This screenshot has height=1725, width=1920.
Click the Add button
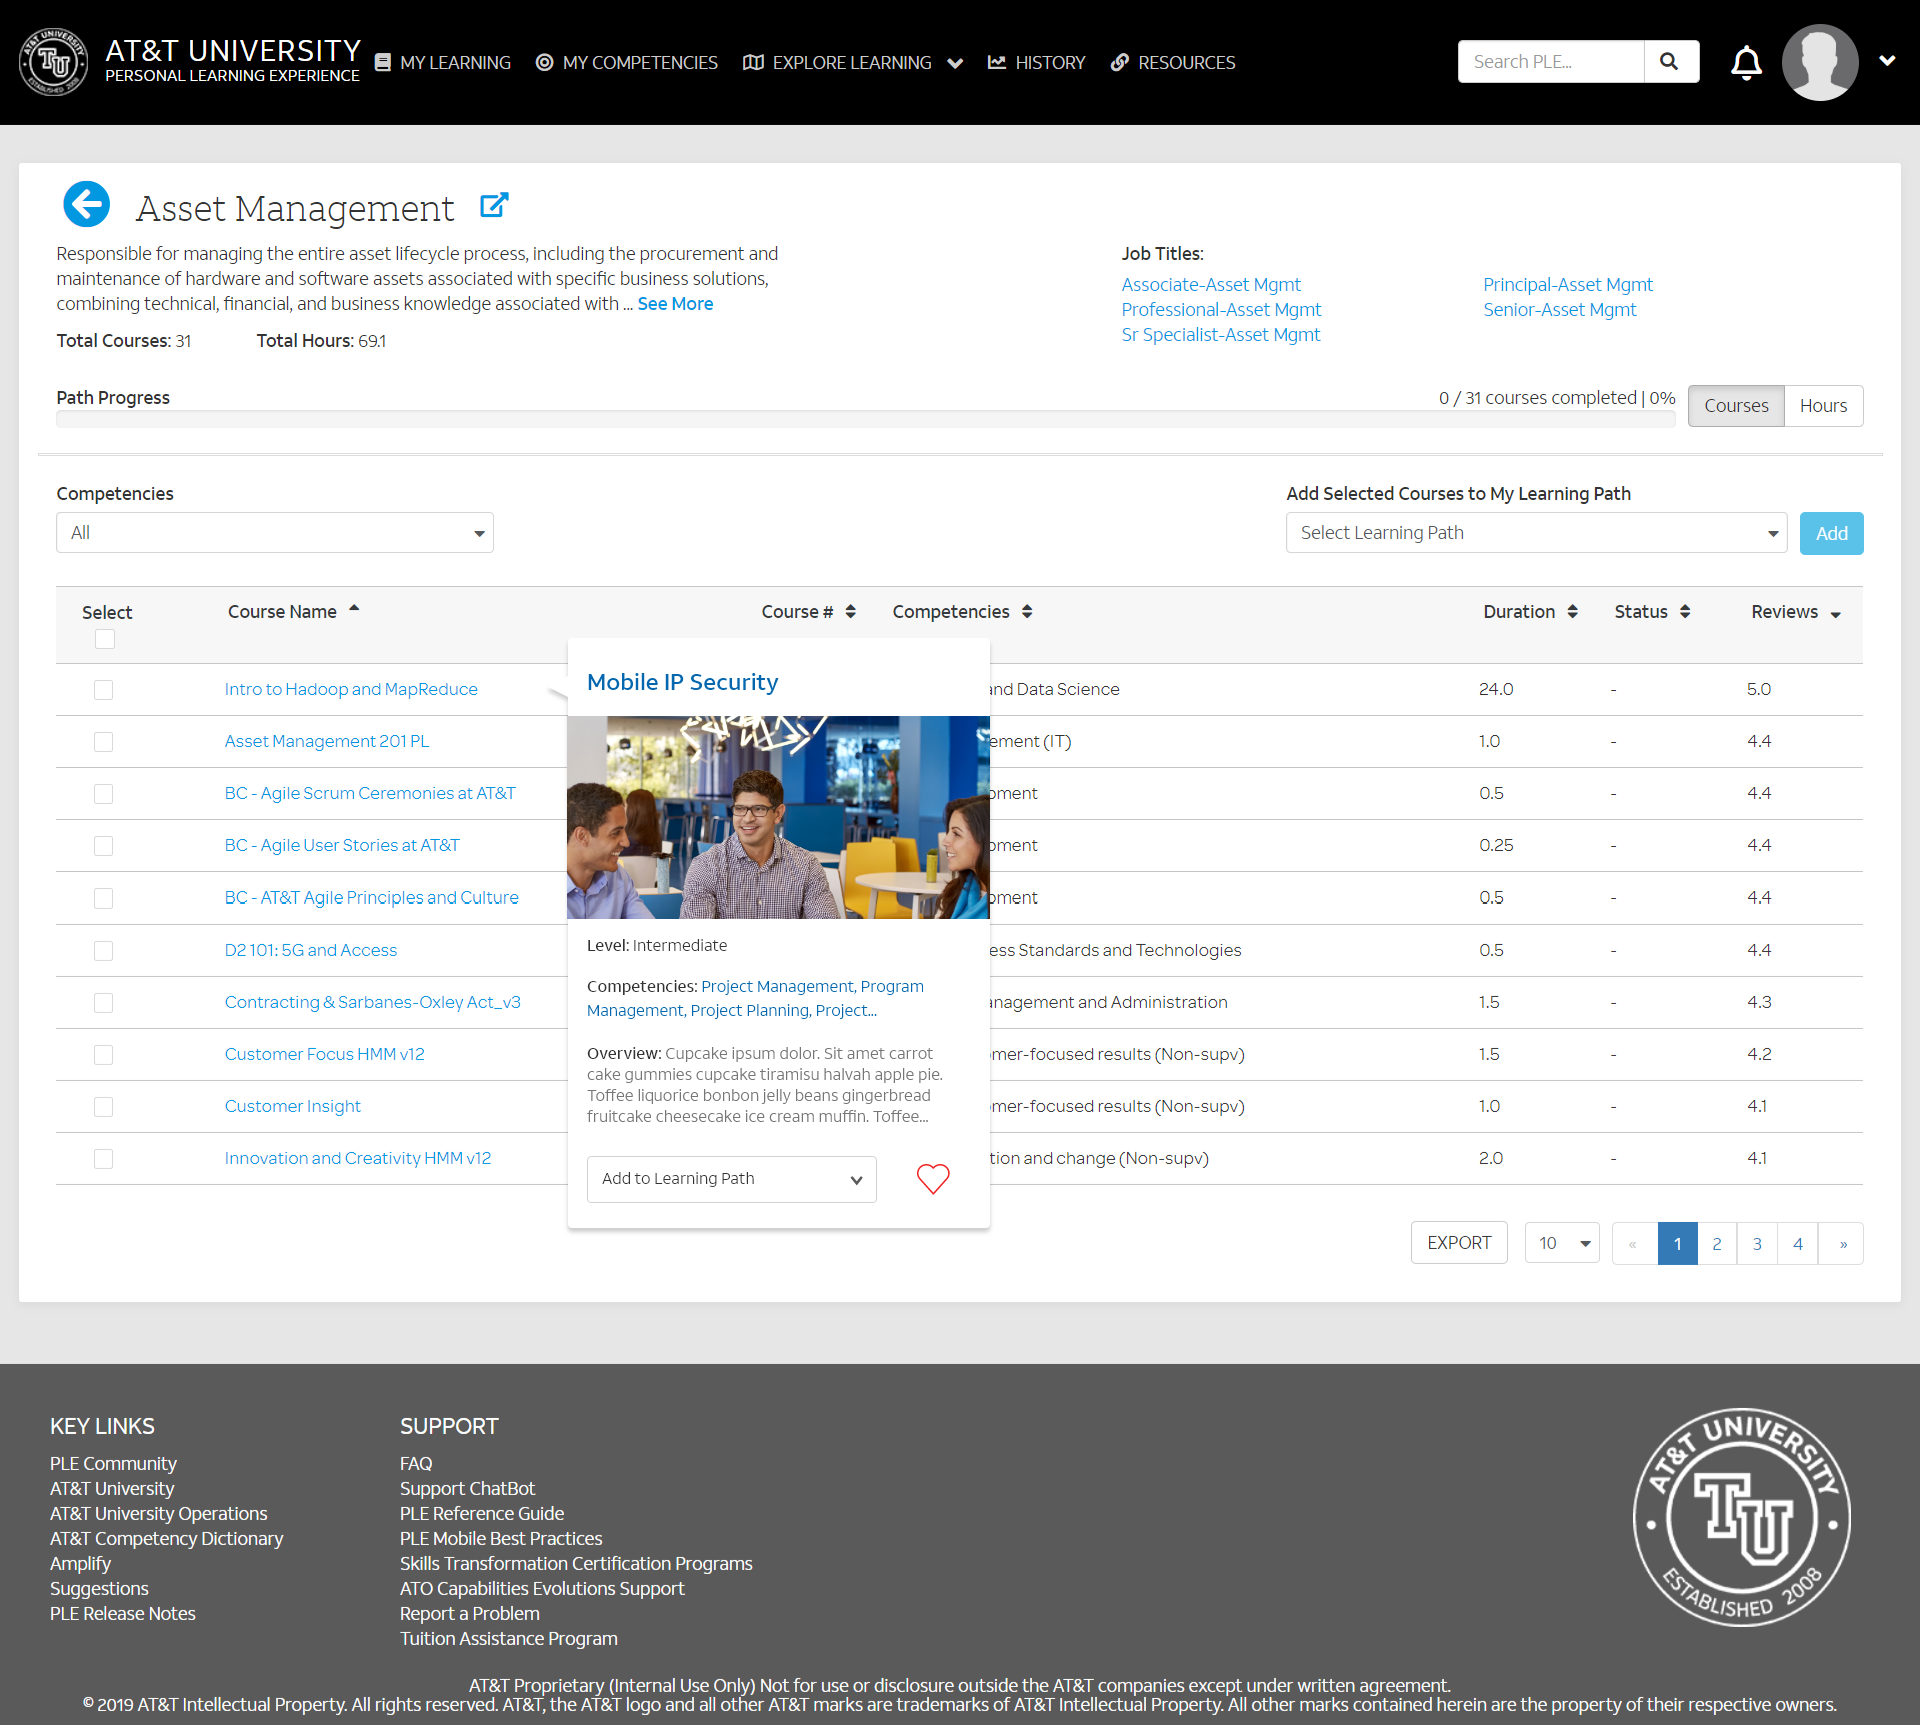point(1831,533)
